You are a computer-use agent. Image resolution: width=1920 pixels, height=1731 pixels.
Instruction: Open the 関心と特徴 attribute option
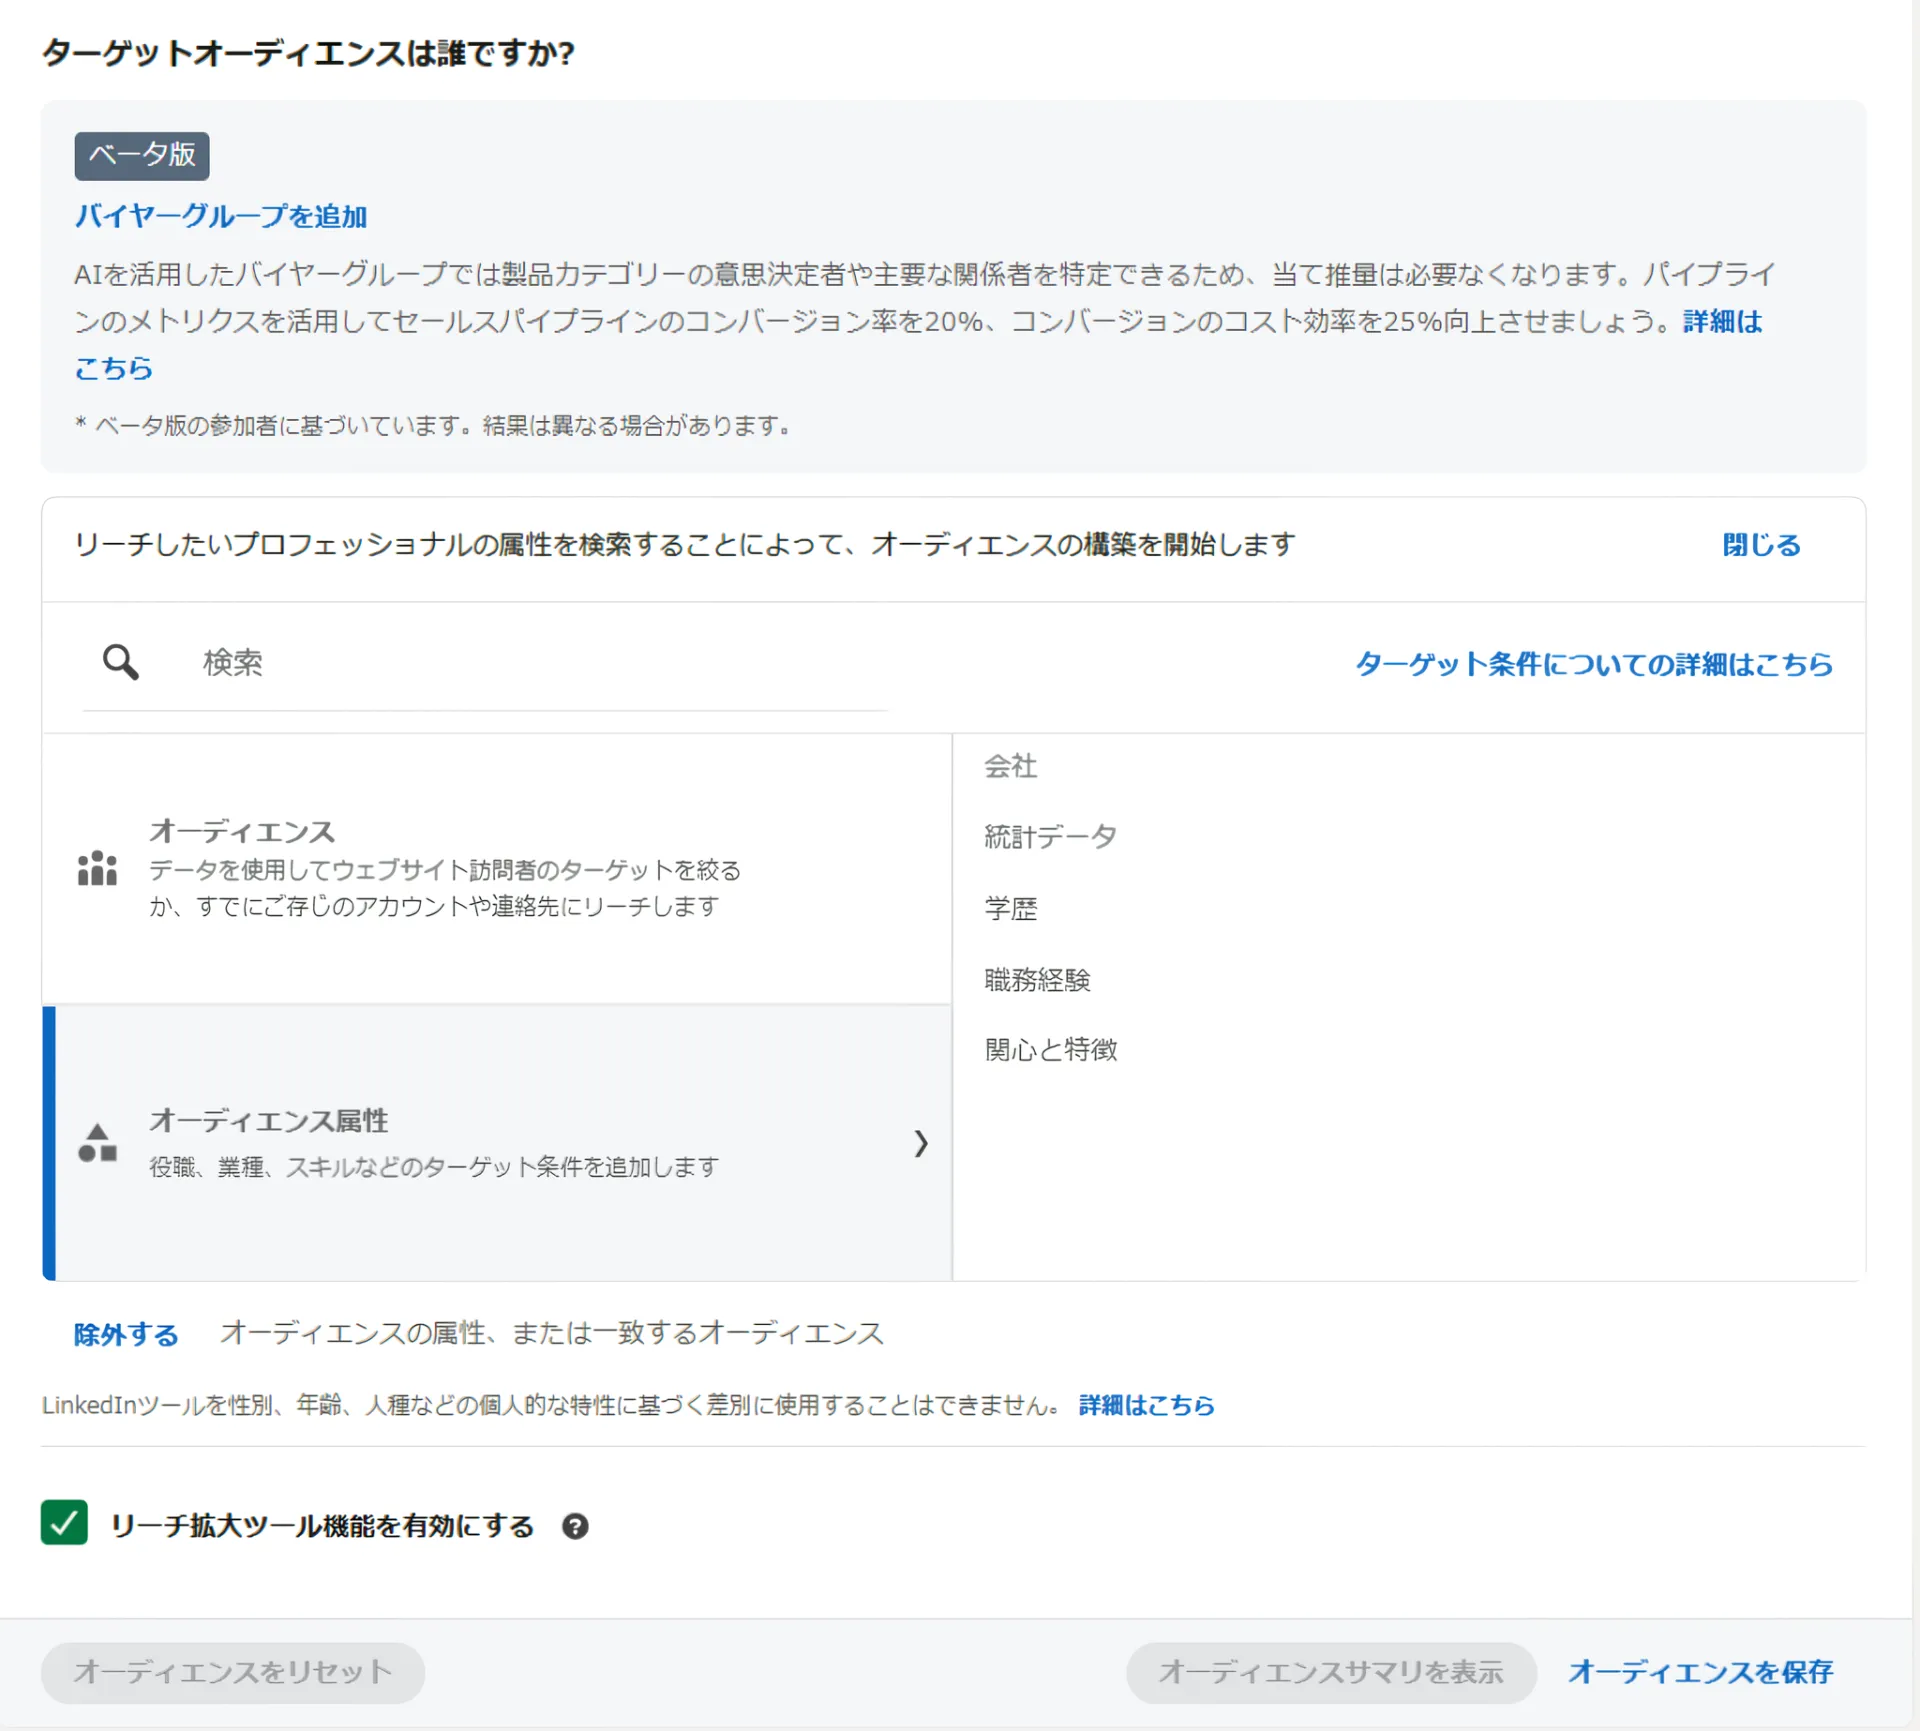click(x=1050, y=1049)
